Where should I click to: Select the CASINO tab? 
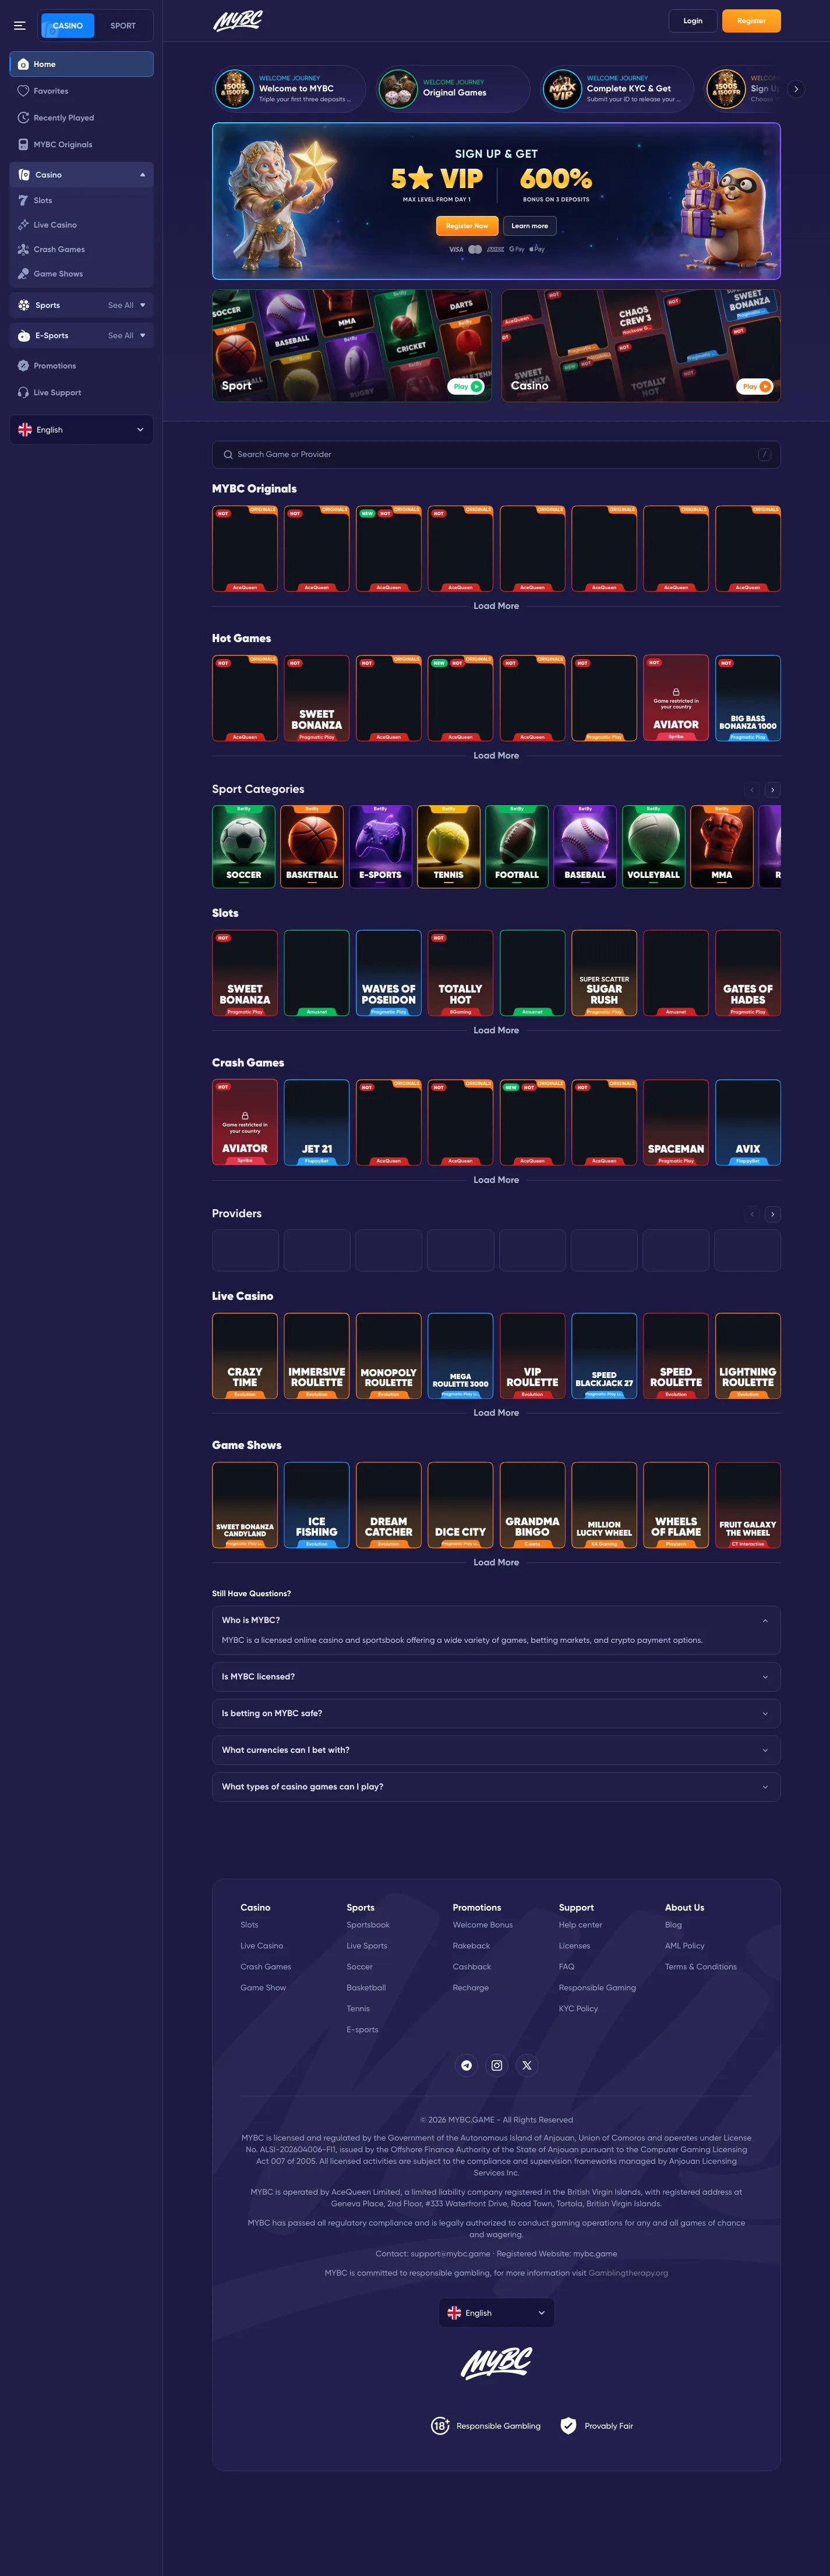pos(68,26)
